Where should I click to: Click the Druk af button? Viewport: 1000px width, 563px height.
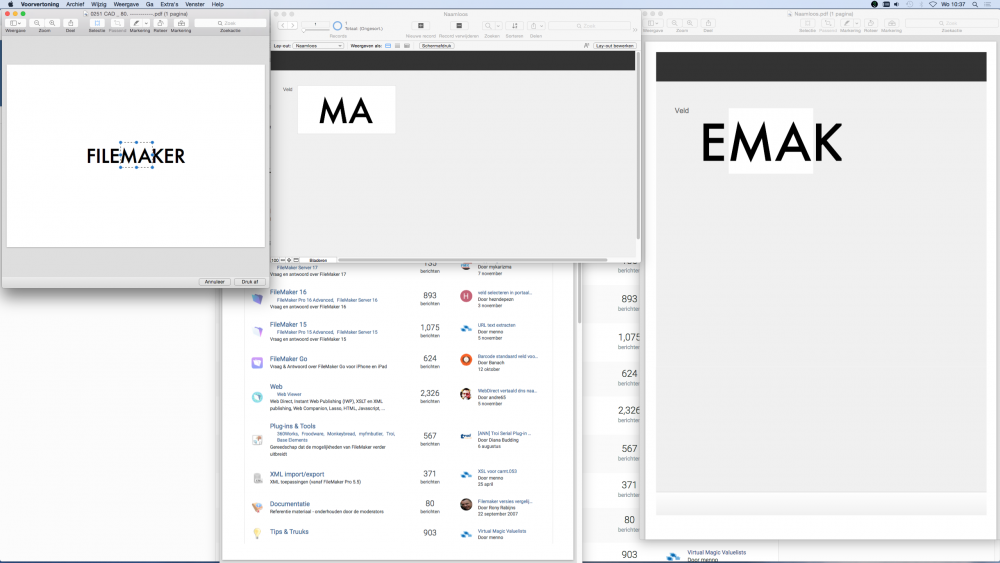point(249,282)
